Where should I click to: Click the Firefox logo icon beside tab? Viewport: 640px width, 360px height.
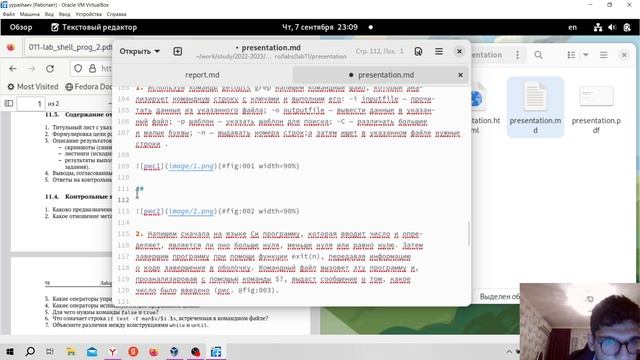tap(11, 47)
